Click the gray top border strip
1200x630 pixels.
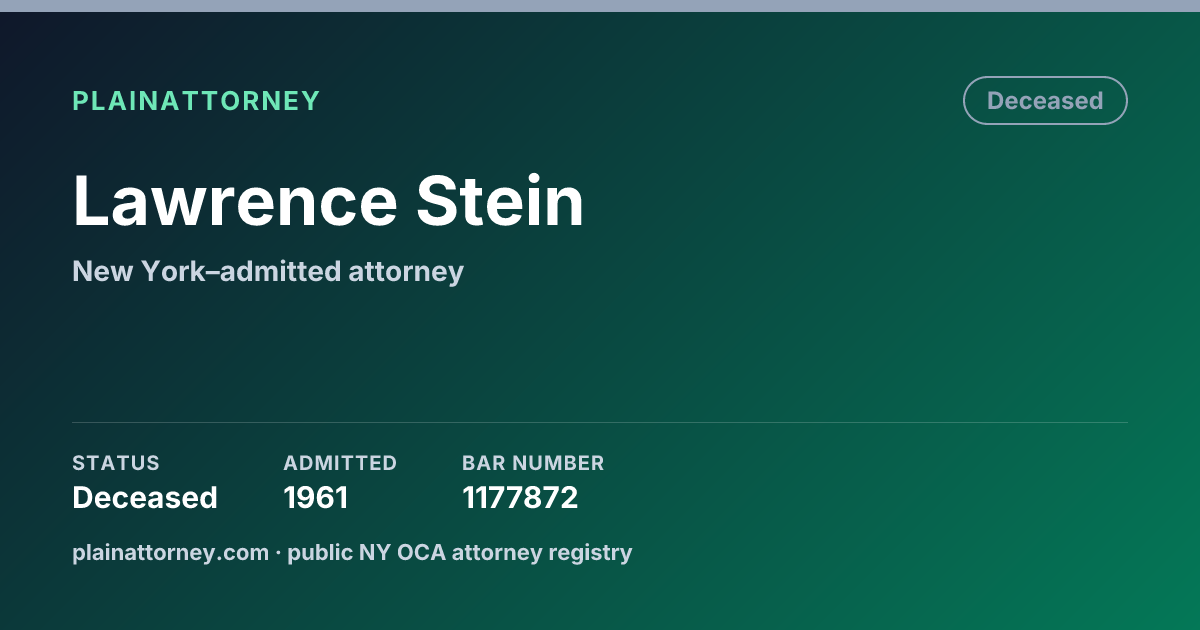600,6
